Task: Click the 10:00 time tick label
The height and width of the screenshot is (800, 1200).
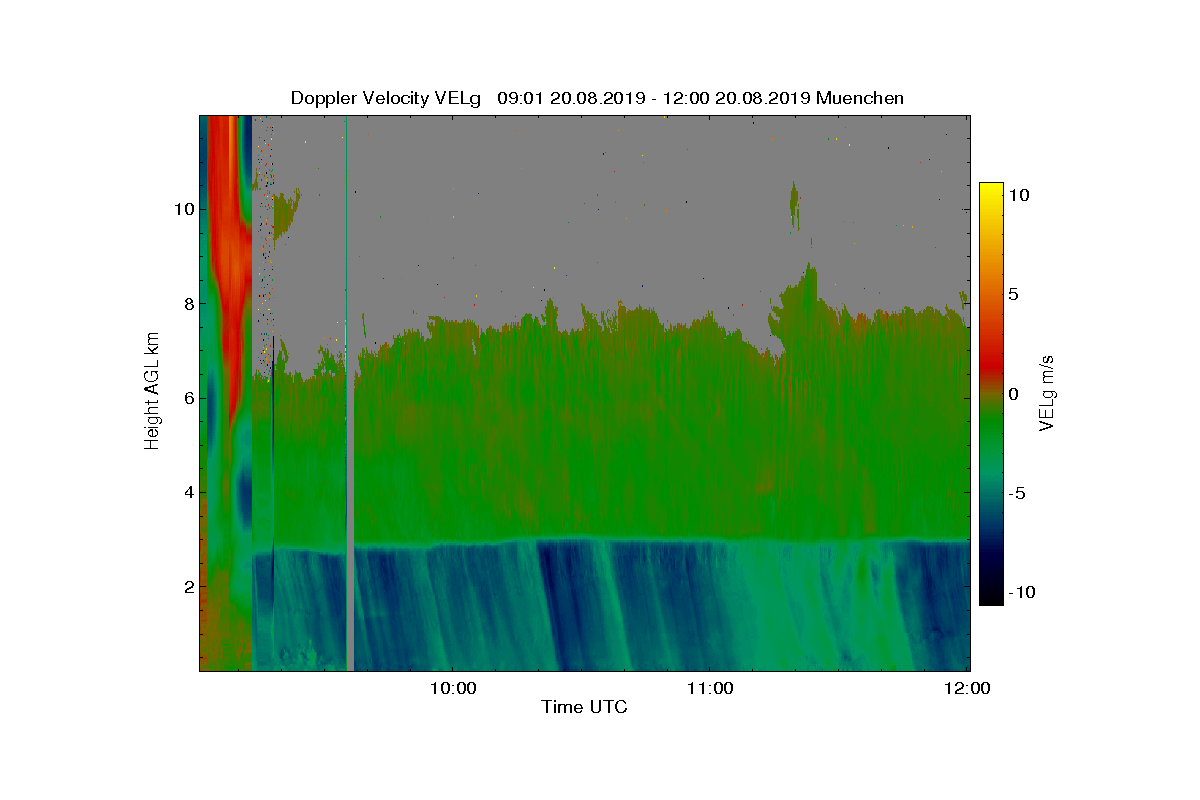Action: coord(452,688)
